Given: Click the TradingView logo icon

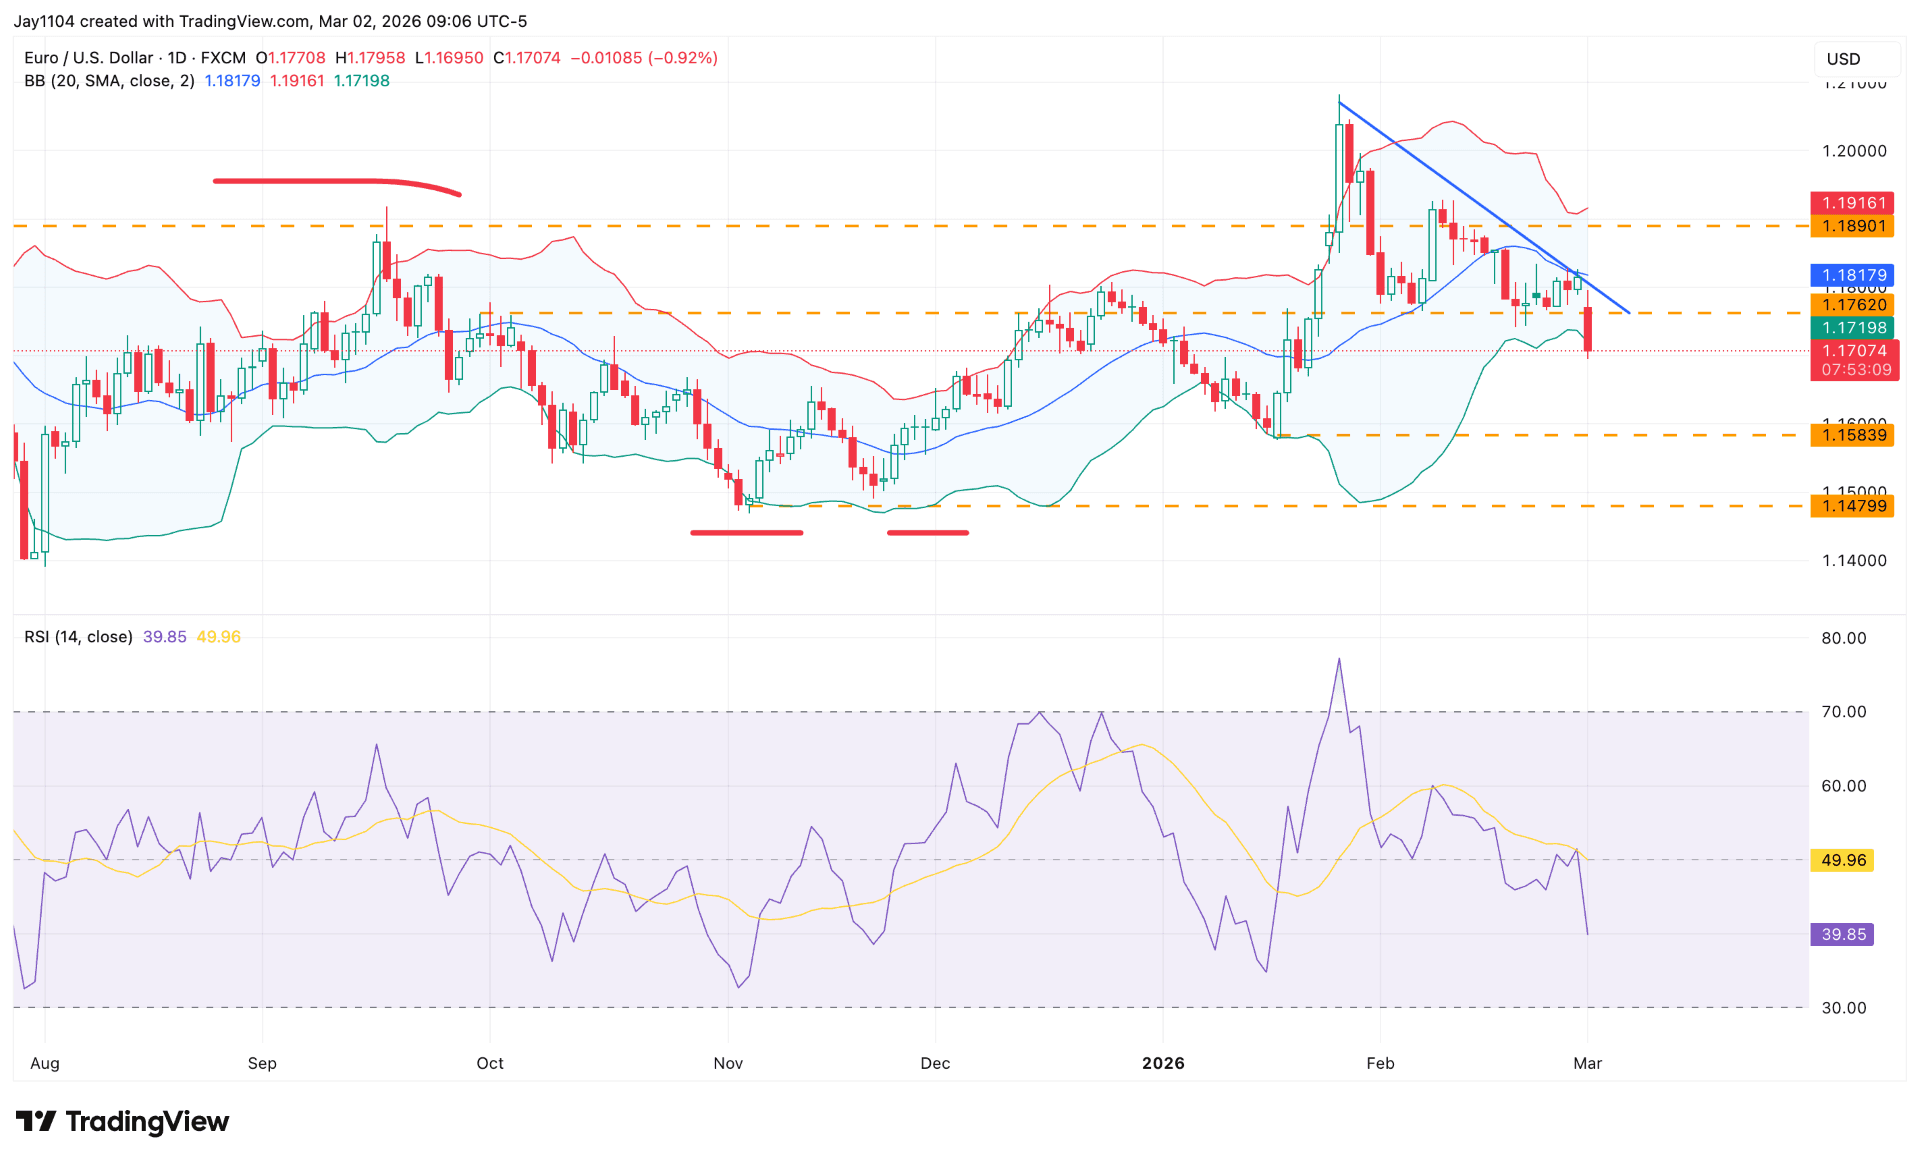Looking at the screenshot, I should click(37, 1122).
